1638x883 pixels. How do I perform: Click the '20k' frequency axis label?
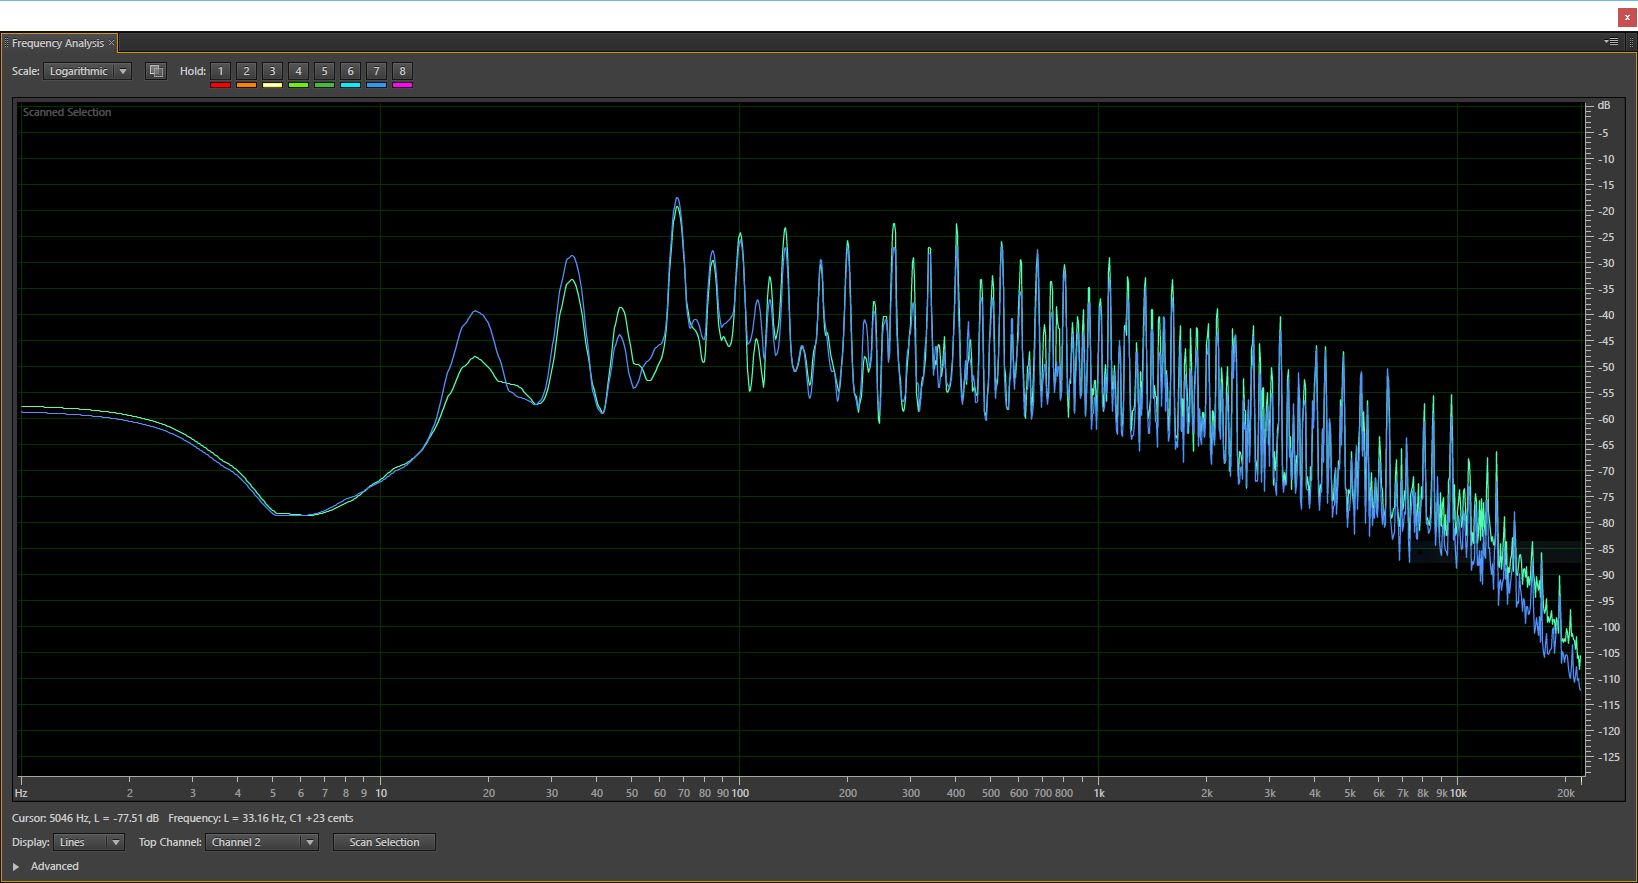(1566, 793)
